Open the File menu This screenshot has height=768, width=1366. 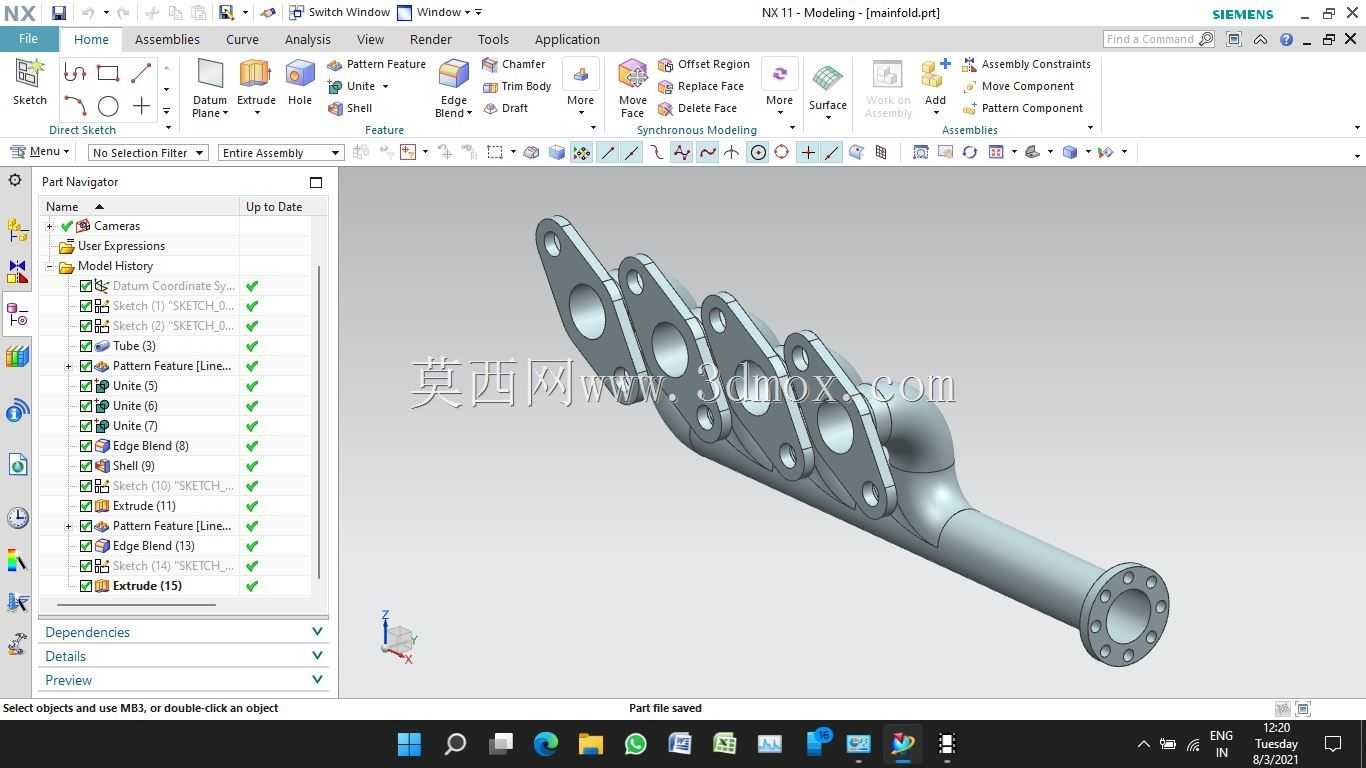point(28,39)
